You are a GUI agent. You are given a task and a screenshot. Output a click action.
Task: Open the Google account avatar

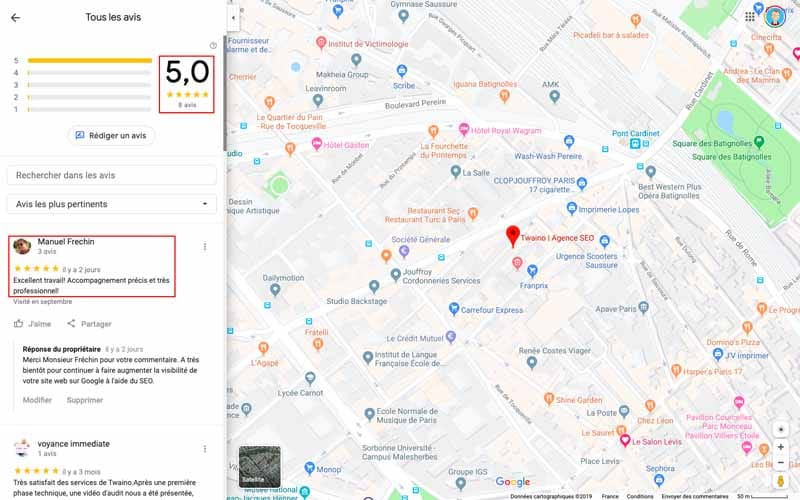[774, 17]
